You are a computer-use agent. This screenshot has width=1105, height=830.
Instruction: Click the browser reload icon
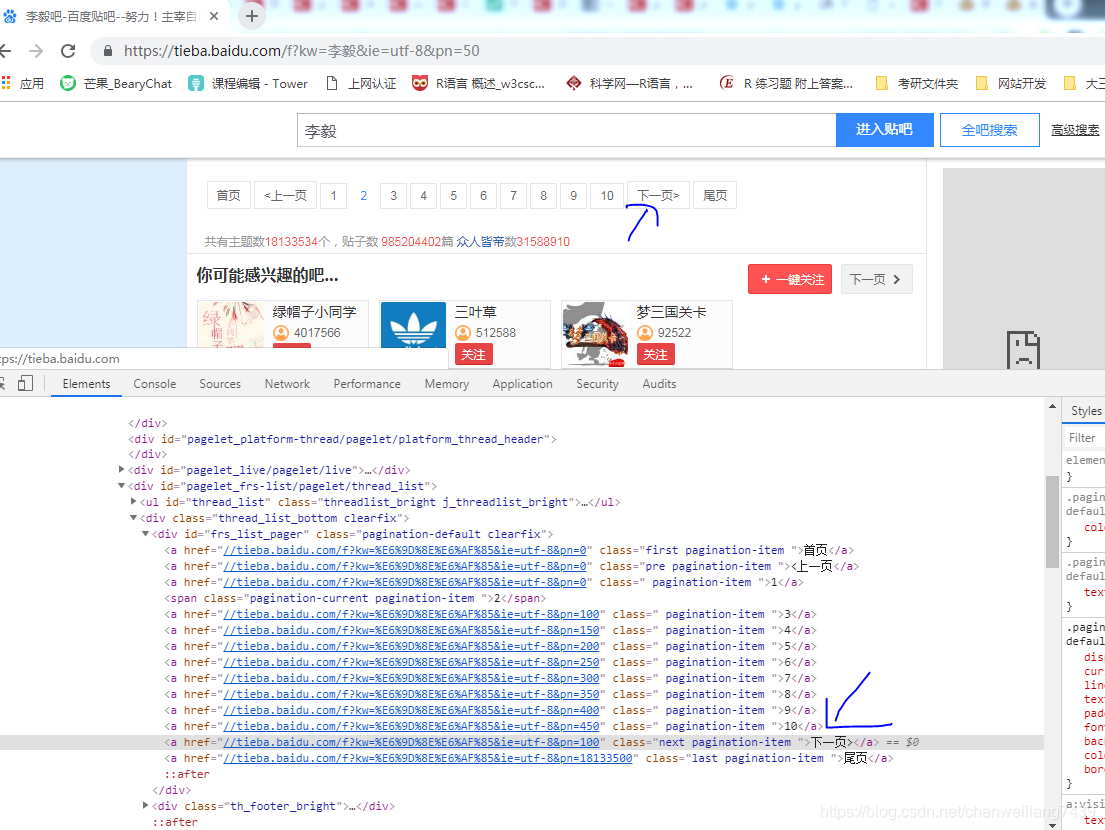click(x=68, y=51)
